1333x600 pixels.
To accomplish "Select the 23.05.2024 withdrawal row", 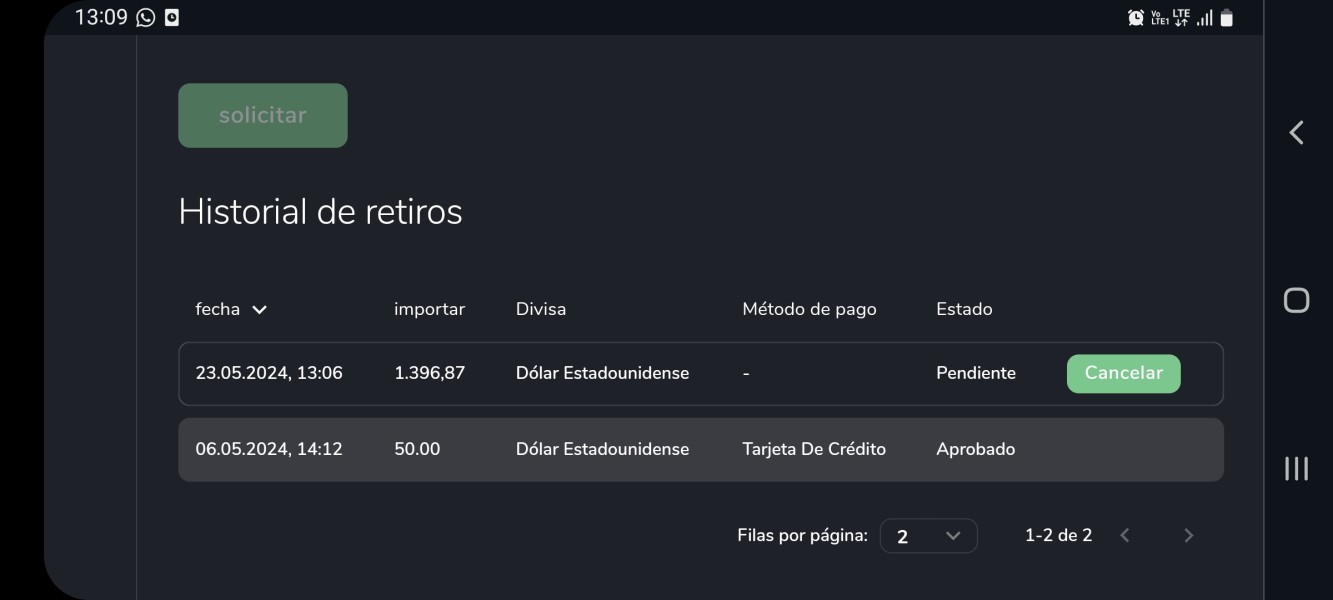I will (x=600, y=373).
